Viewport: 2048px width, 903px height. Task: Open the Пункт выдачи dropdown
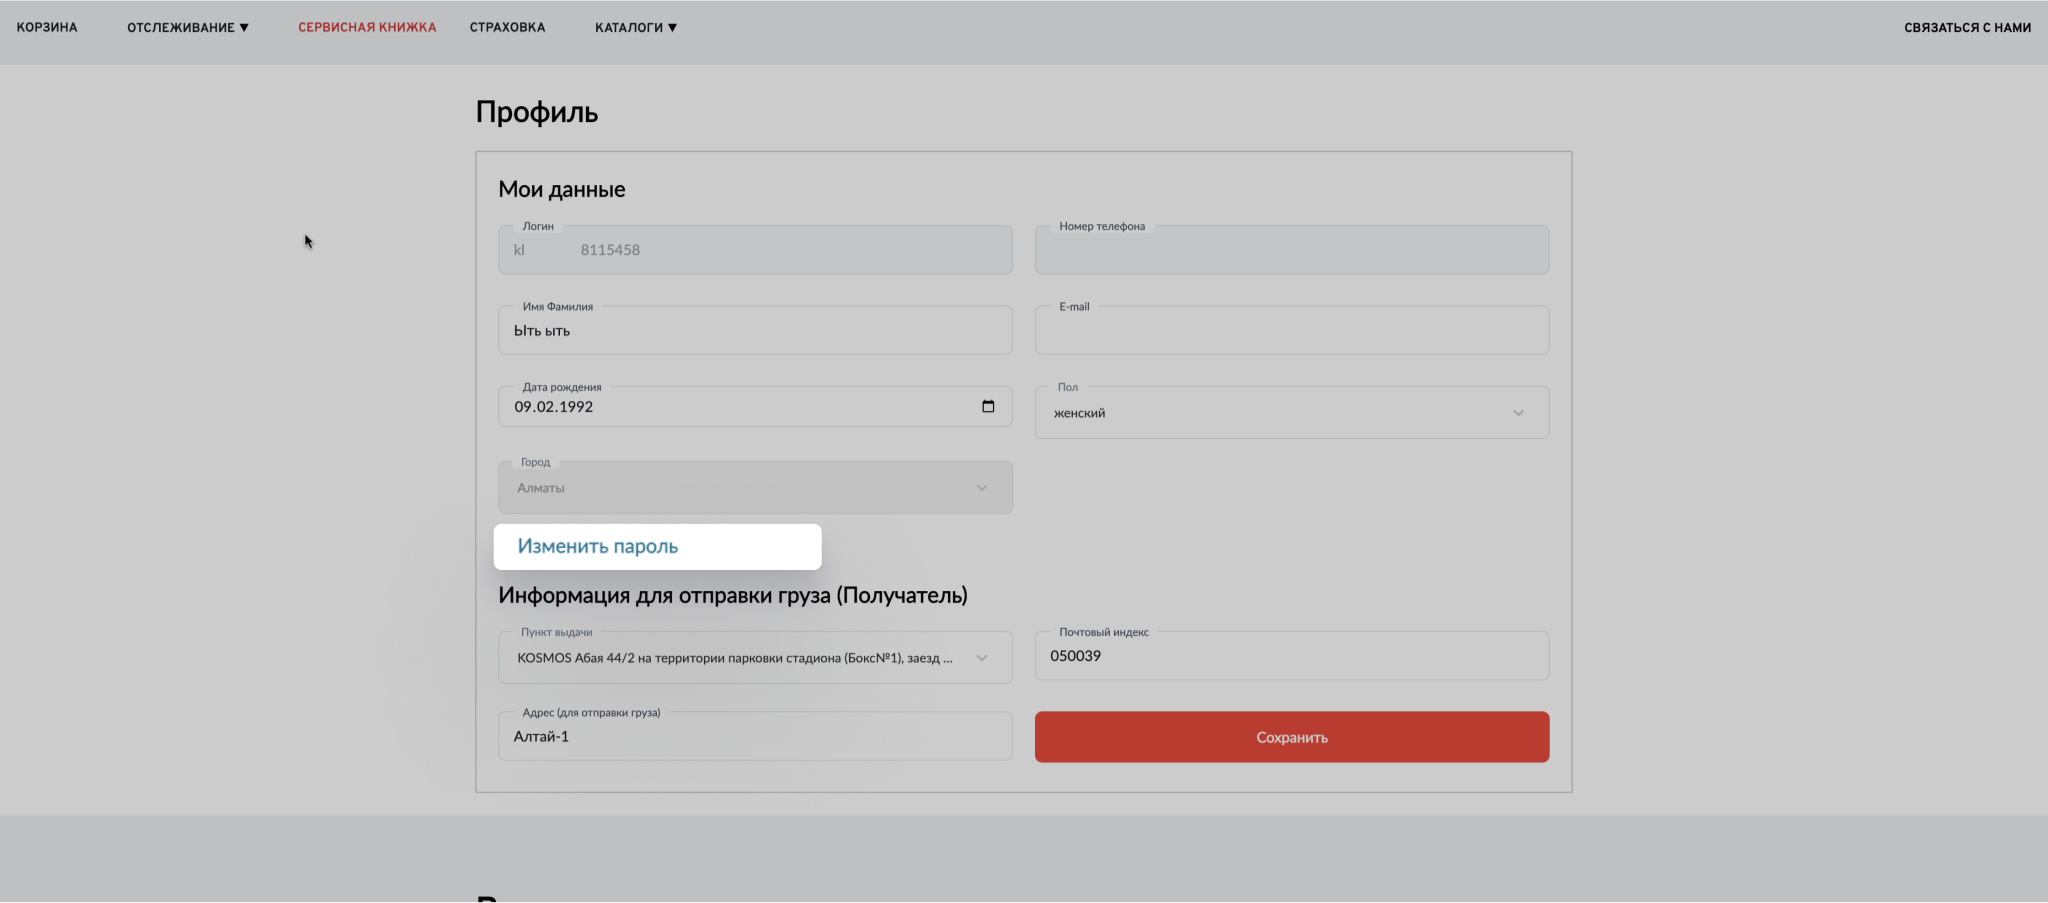pos(755,657)
